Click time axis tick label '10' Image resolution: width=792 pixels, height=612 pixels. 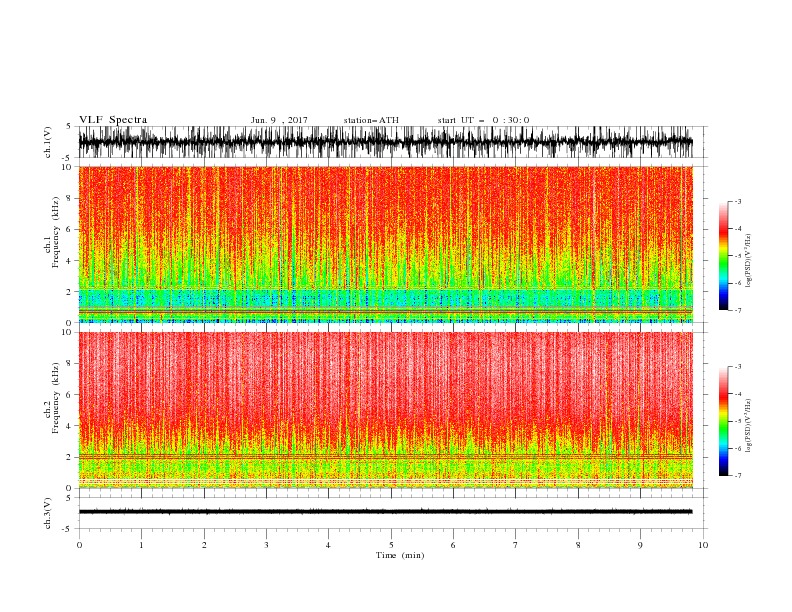[x=703, y=545]
